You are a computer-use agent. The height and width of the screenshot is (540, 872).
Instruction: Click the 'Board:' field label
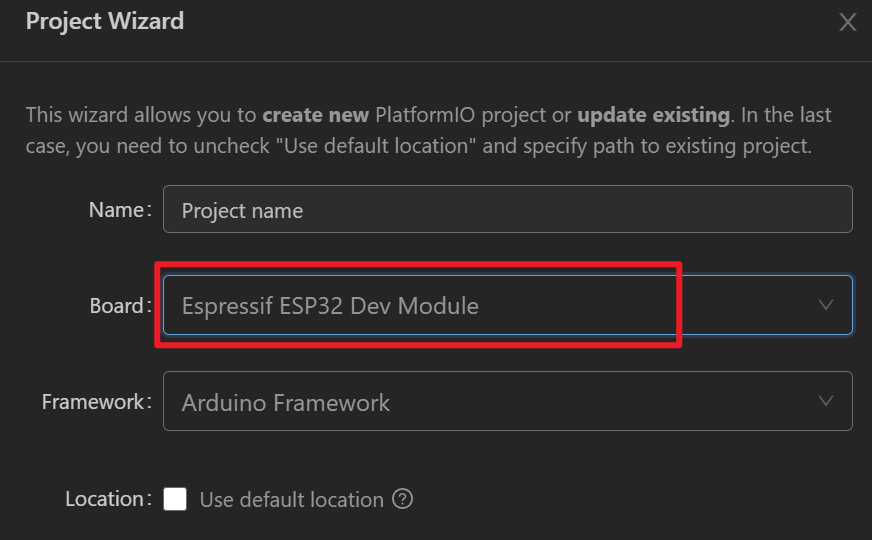click(121, 305)
